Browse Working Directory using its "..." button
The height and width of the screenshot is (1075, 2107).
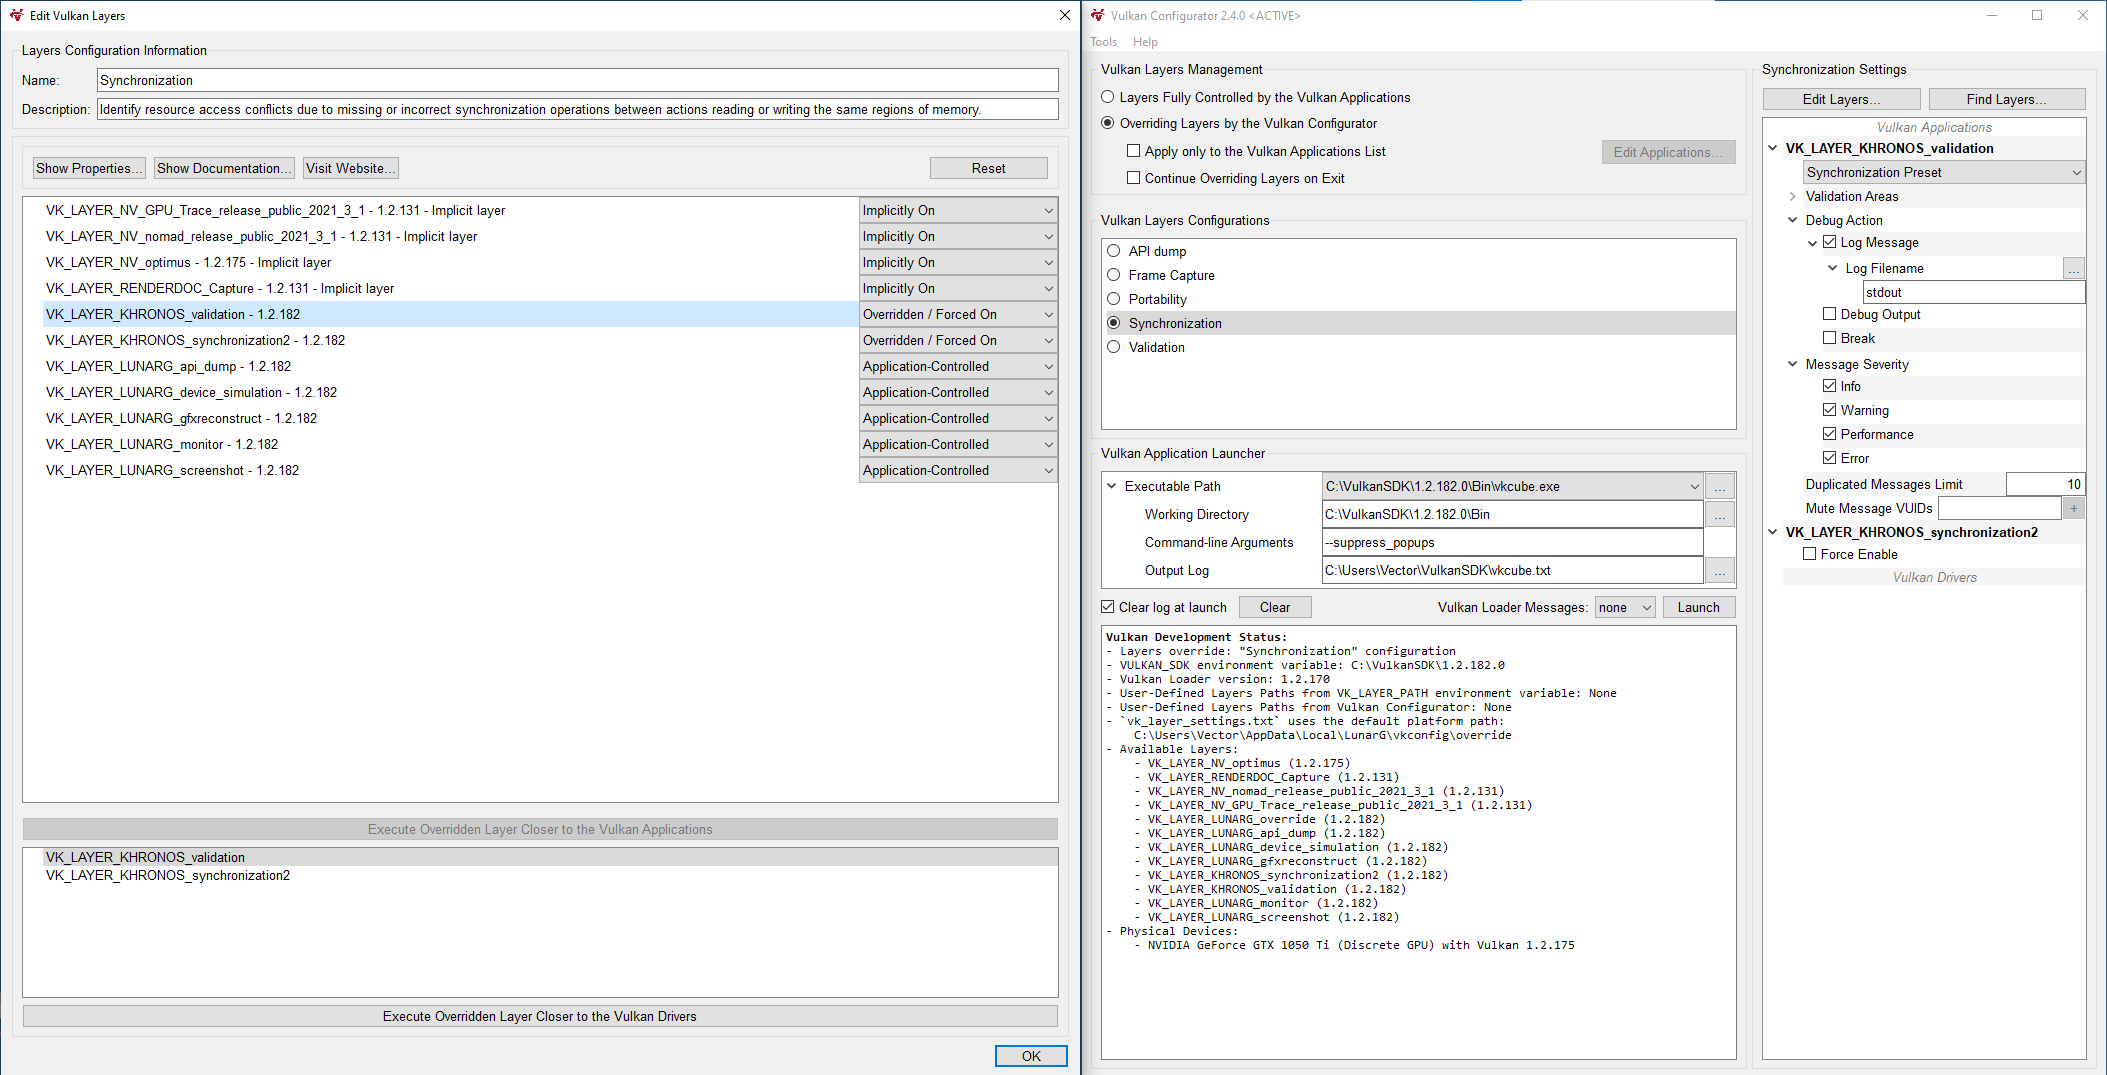(x=1719, y=514)
